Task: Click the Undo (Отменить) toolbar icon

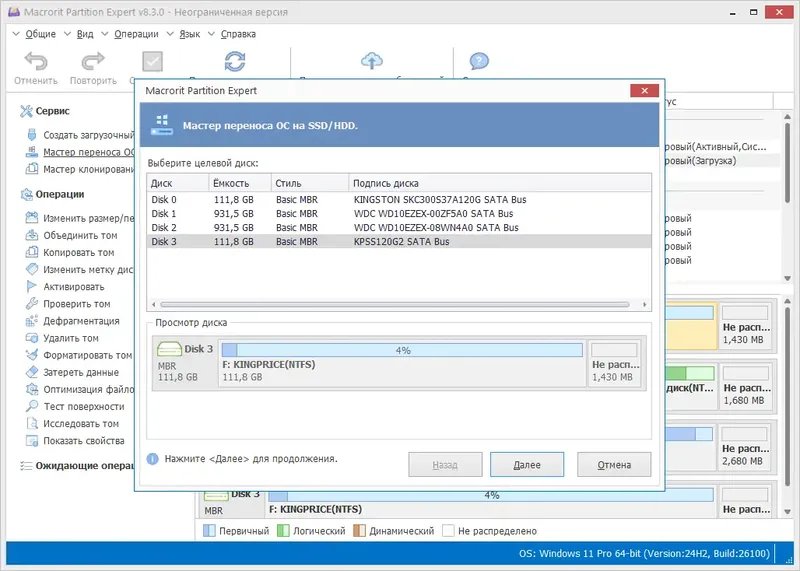Action: pos(36,61)
